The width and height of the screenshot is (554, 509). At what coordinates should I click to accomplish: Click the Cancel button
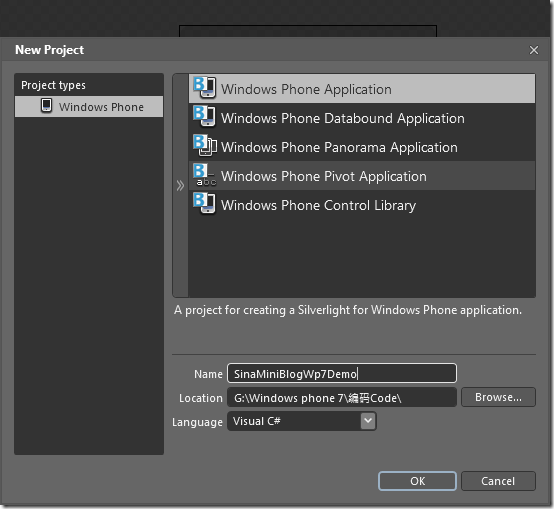coord(498,481)
